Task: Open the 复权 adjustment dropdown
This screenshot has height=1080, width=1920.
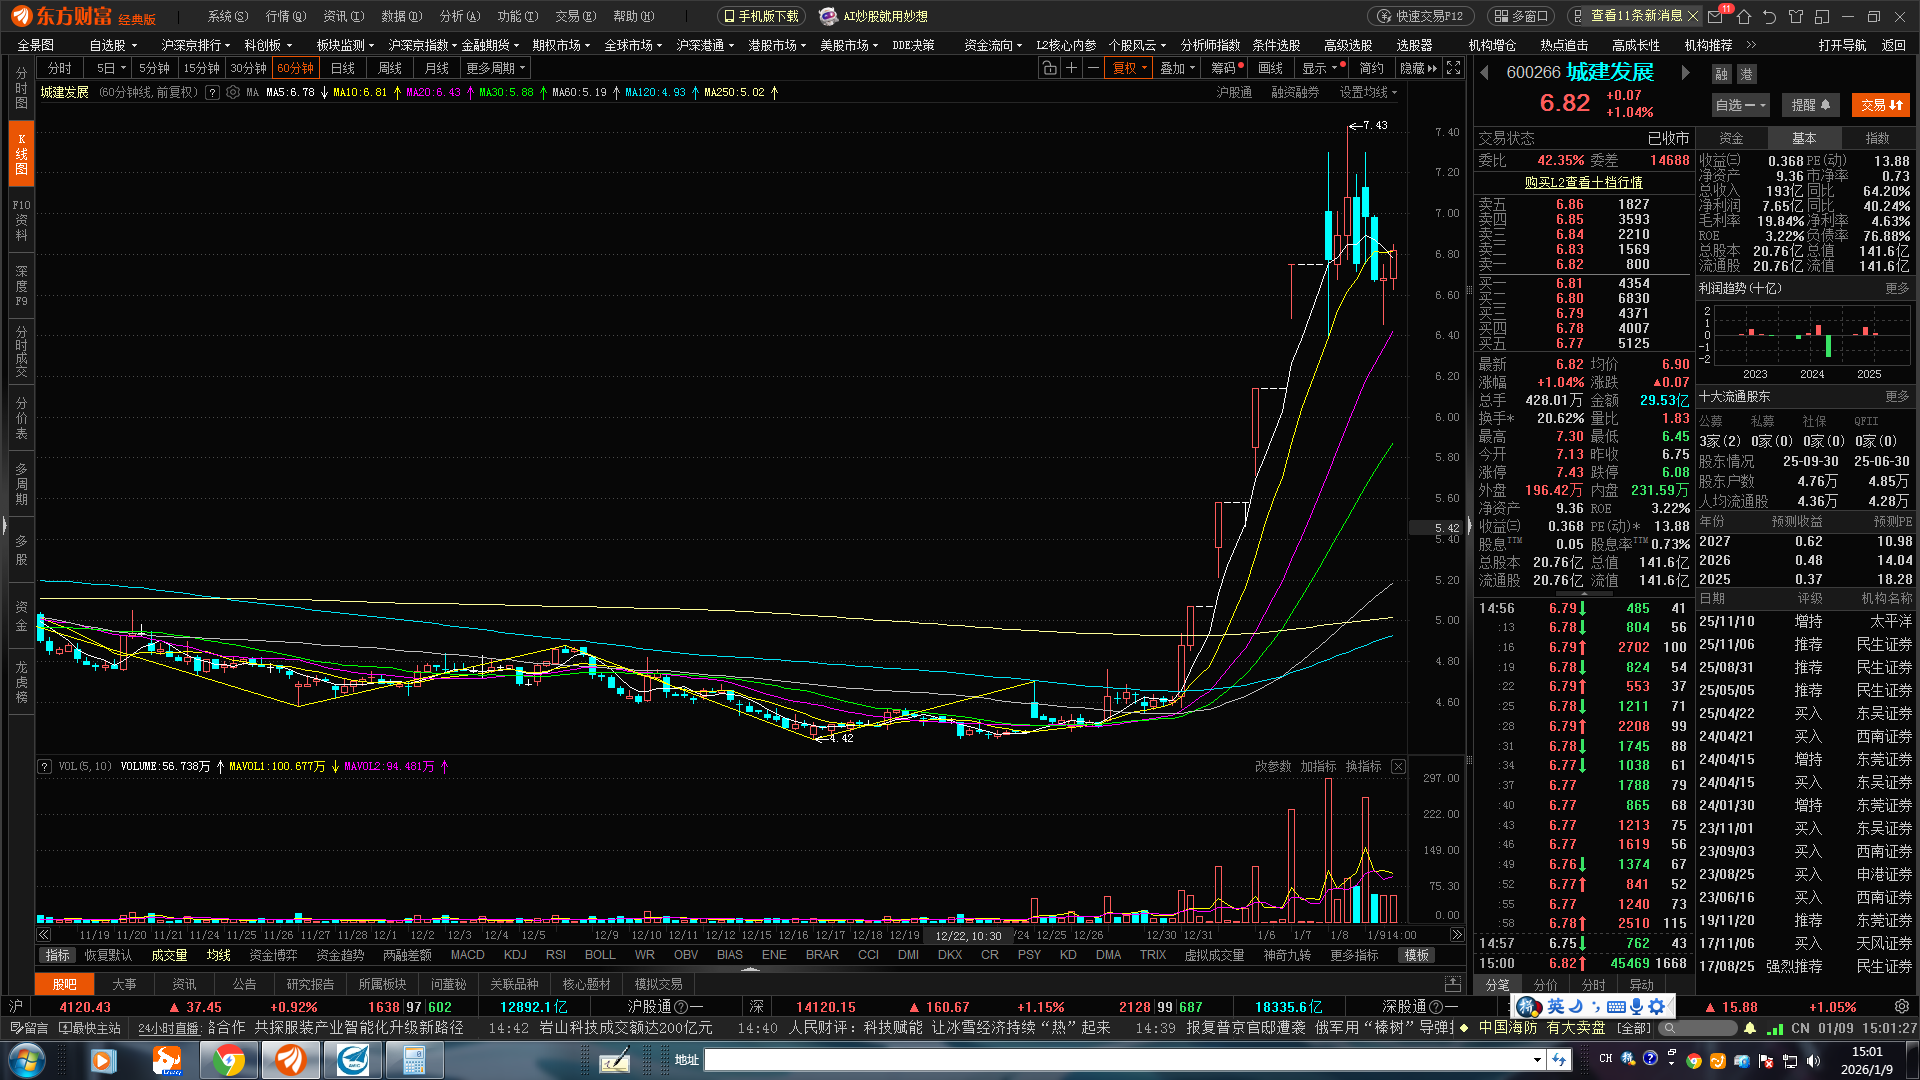Action: [x=1130, y=68]
